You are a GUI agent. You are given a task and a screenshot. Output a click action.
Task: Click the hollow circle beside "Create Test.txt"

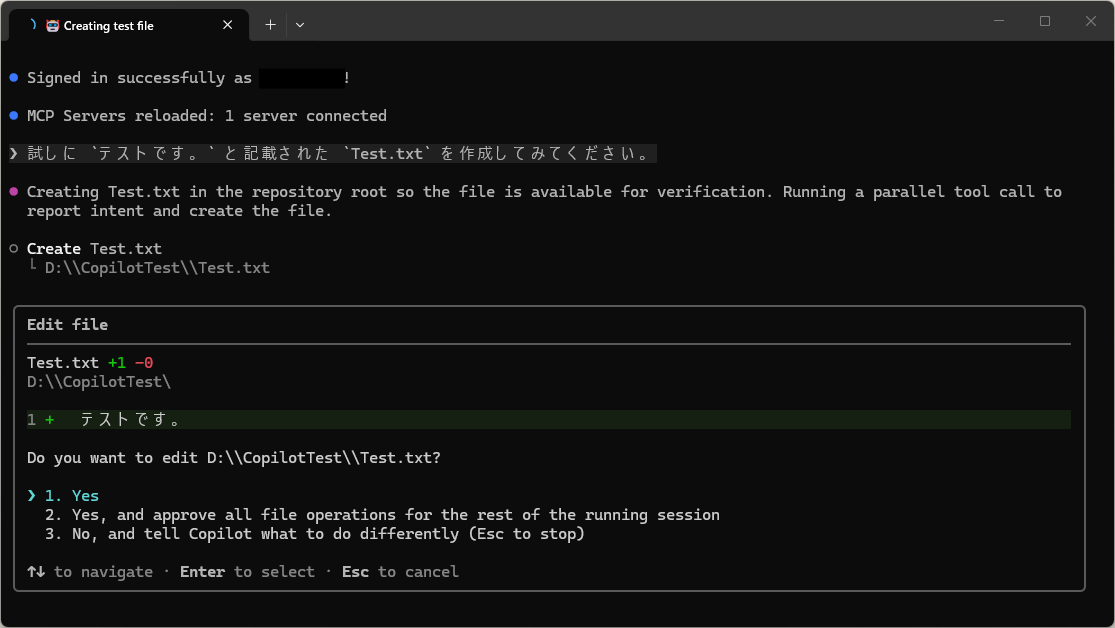13,249
